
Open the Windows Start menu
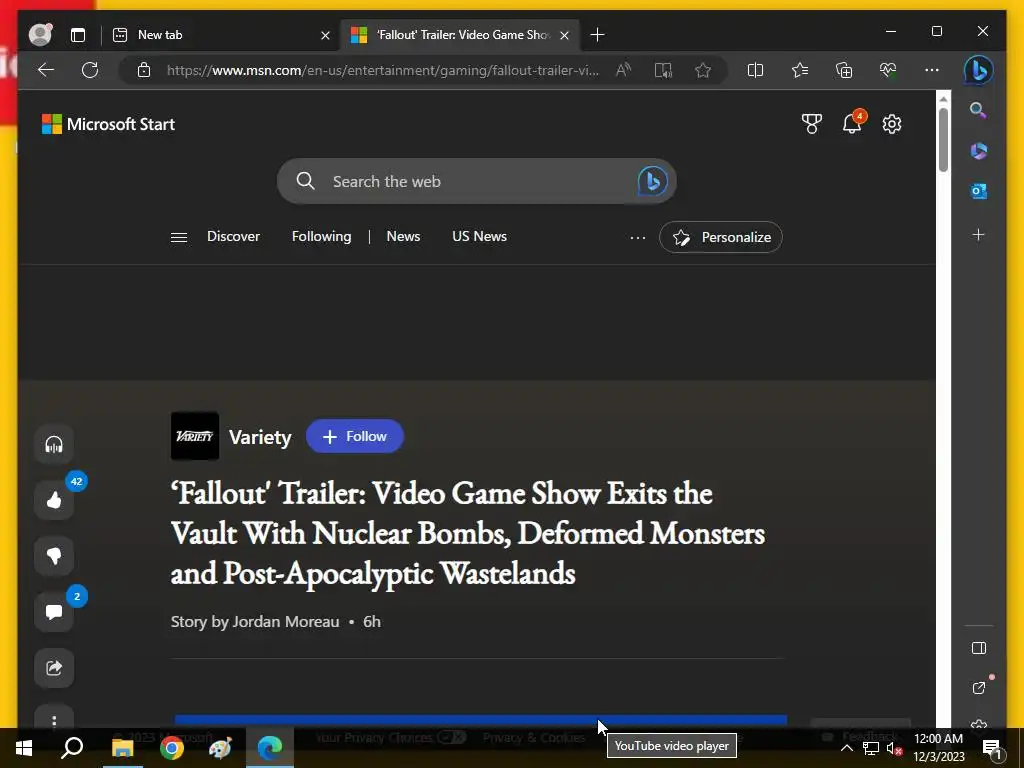[24, 748]
